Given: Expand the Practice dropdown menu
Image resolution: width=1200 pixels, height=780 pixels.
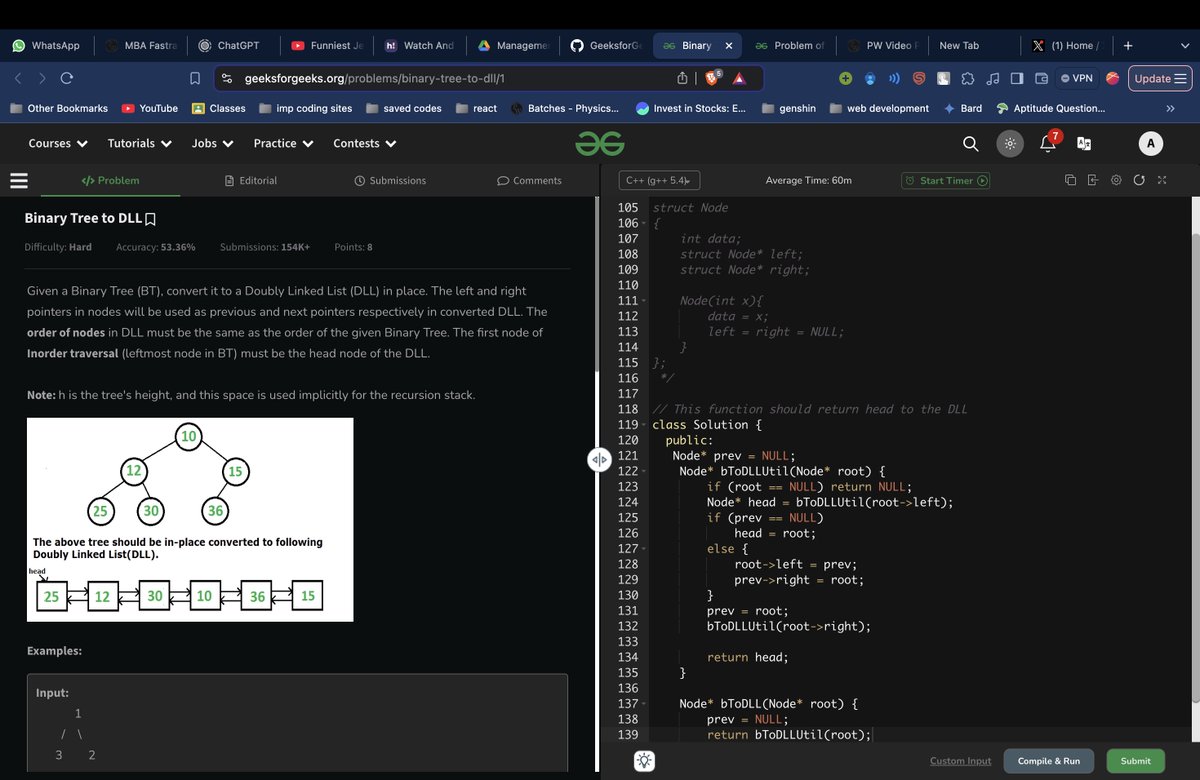Looking at the screenshot, I should 284,143.
